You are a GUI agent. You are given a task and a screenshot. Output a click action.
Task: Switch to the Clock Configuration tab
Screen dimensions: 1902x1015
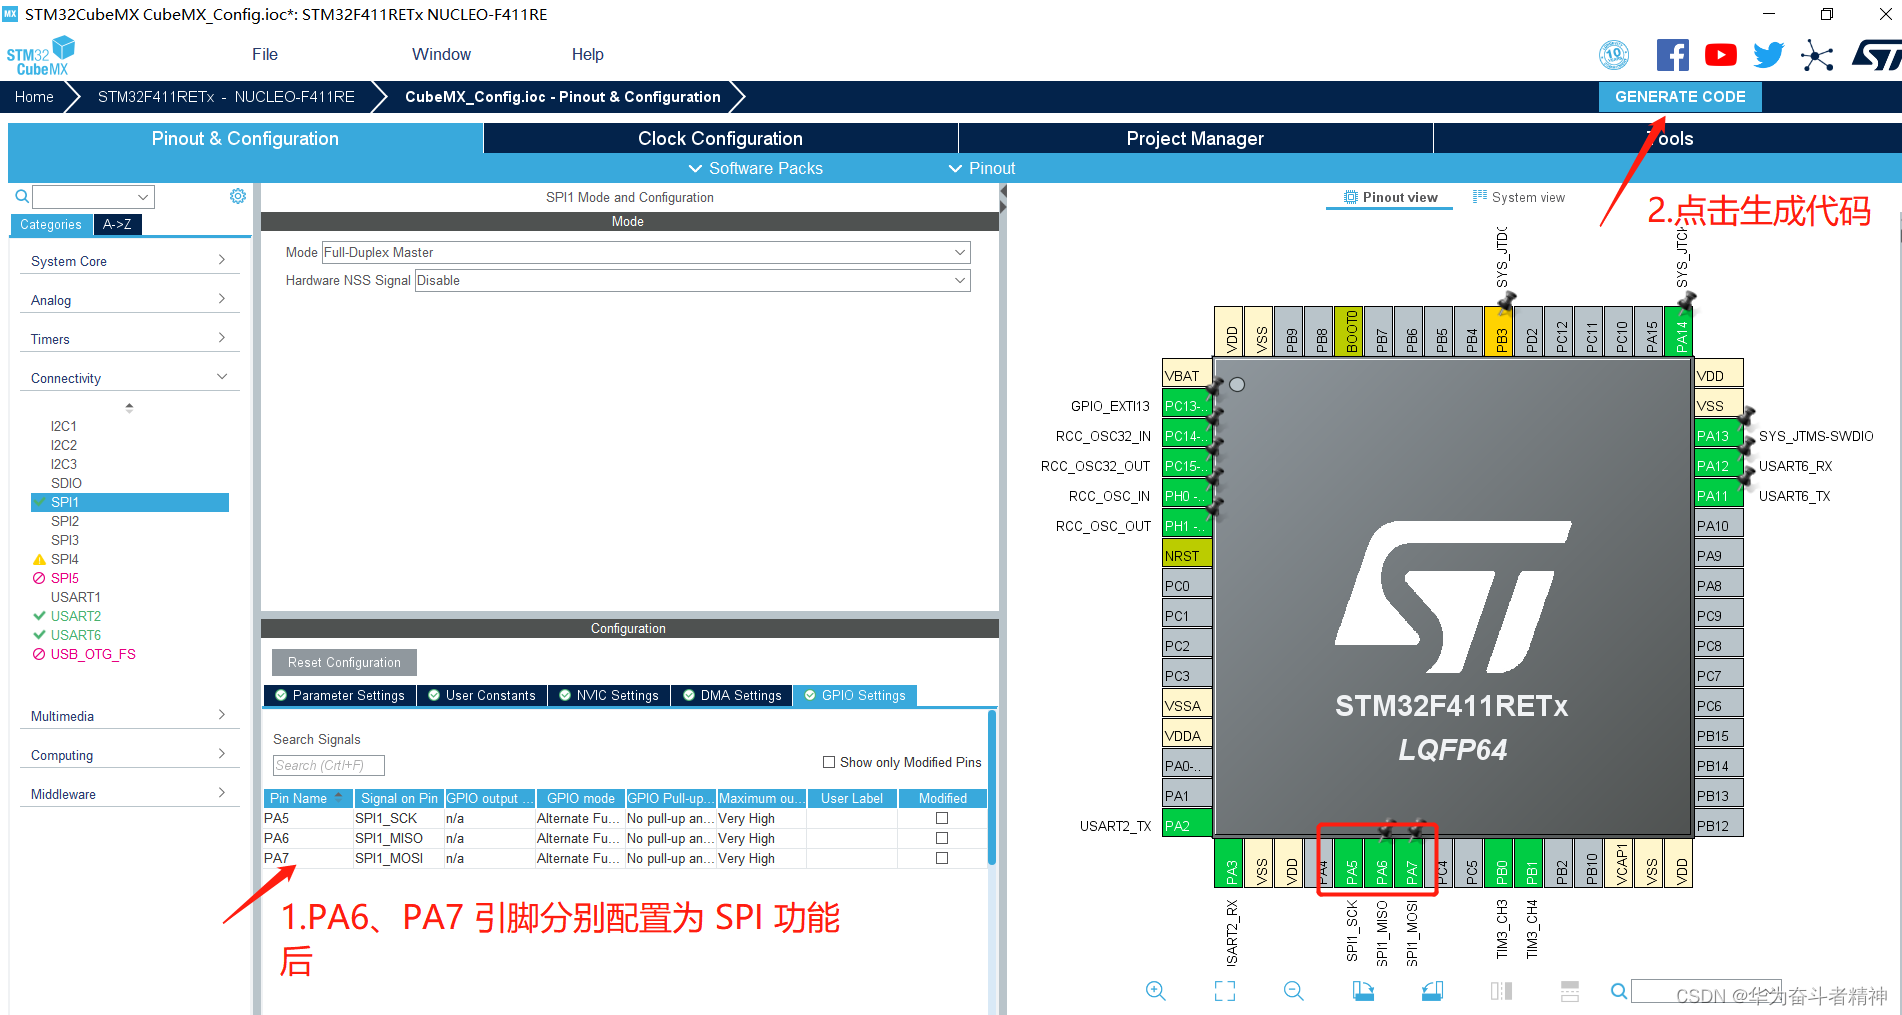[x=720, y=138]
